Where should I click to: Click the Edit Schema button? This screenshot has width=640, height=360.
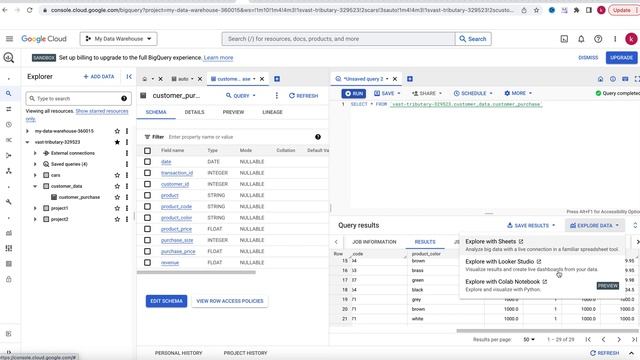click(x=167, y=301)
